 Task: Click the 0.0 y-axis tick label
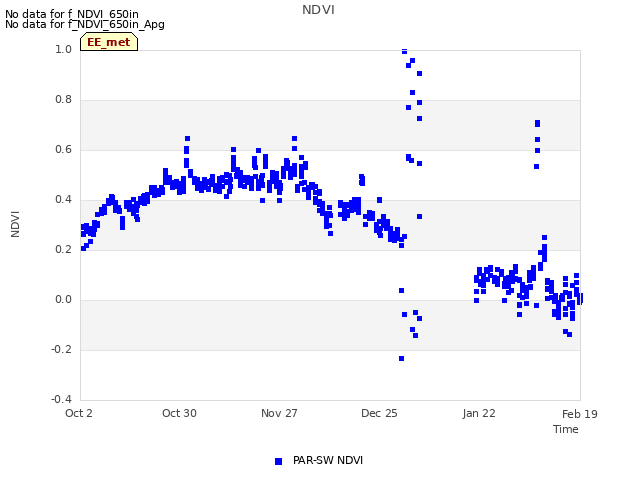click(x=63, y=300)
